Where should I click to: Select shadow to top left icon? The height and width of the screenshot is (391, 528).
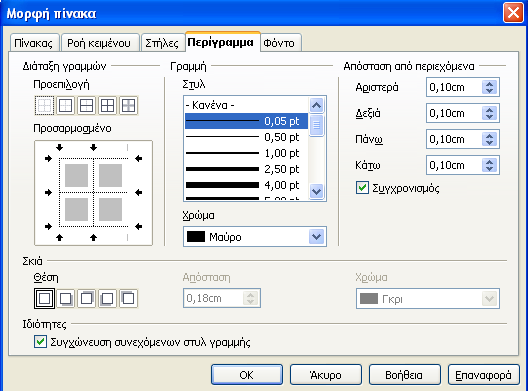click(128, 298)
